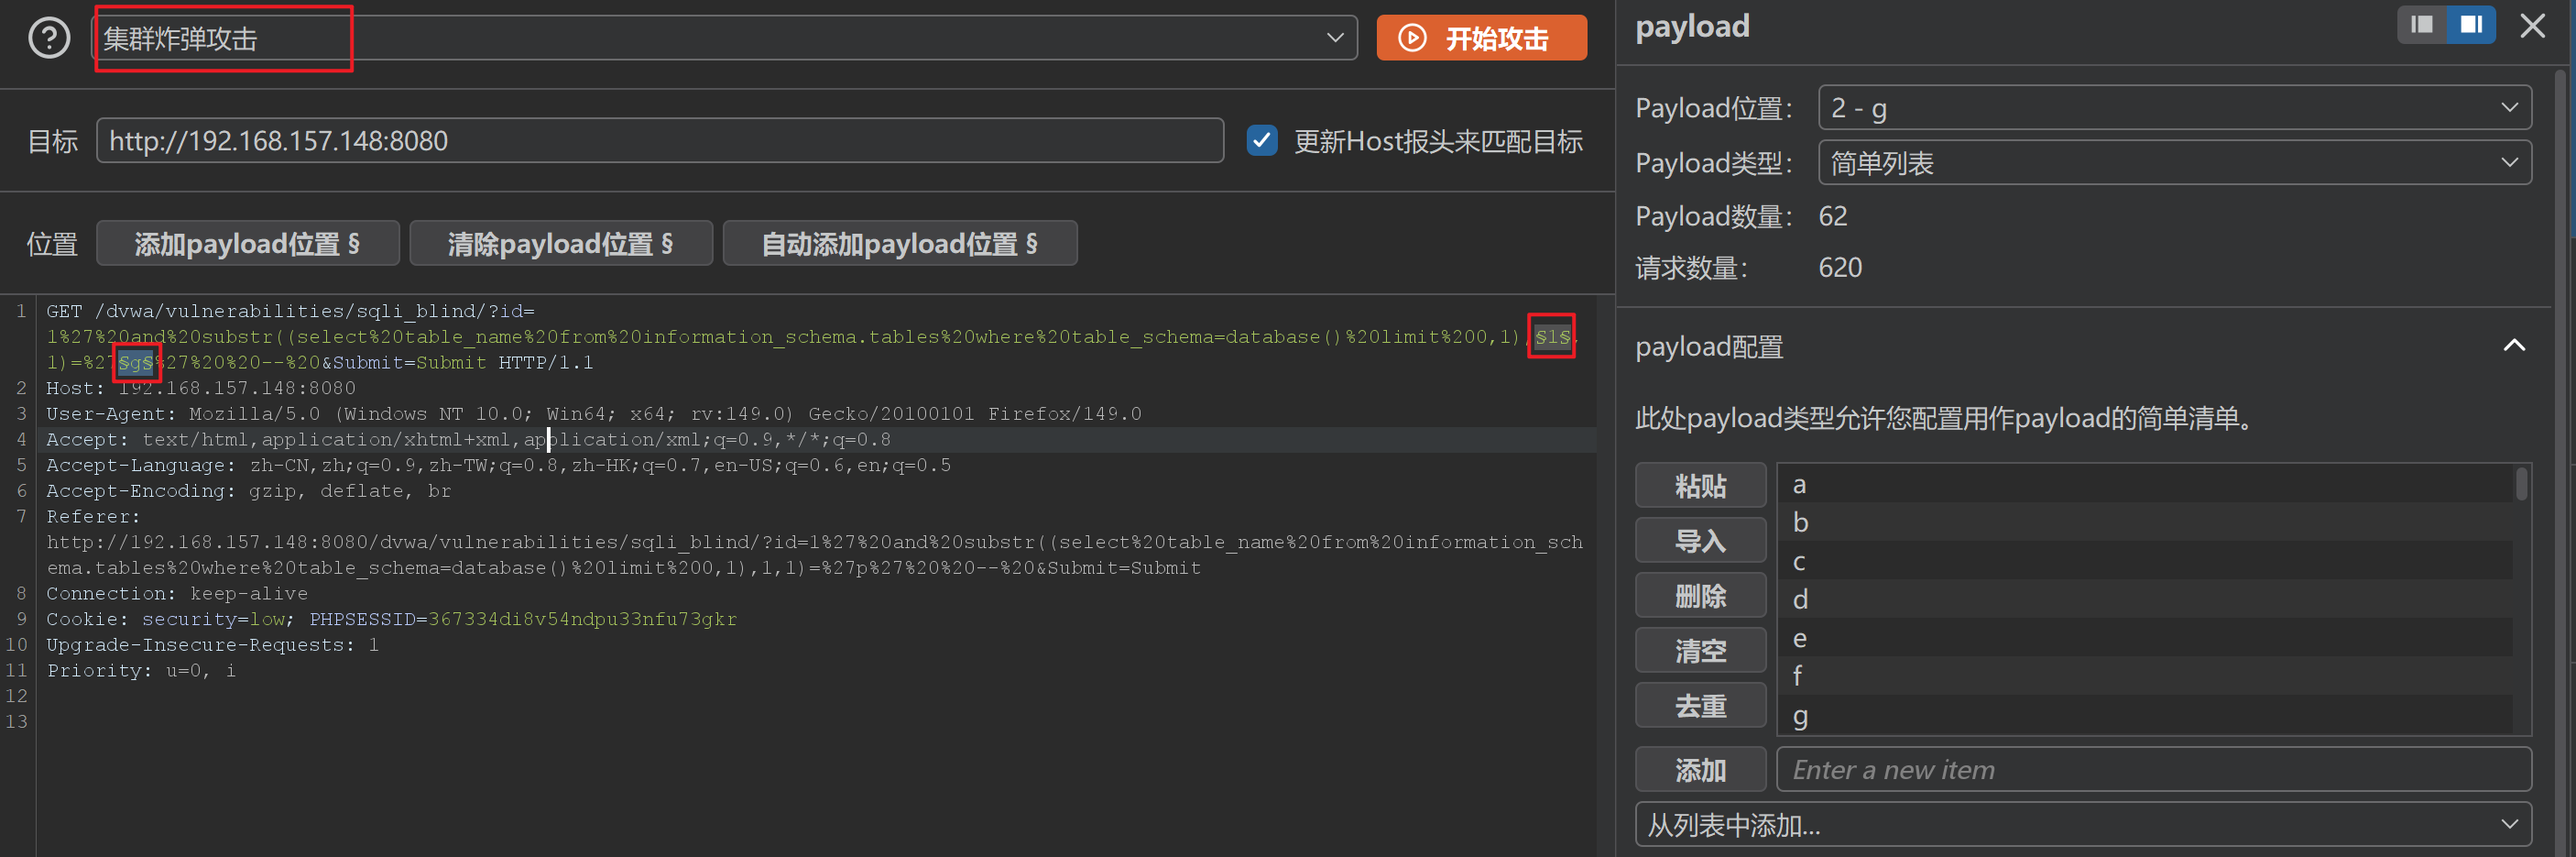Click the Priority: u=0, i line
This screenshot has height=857, width=2576.
coord(141,671)
